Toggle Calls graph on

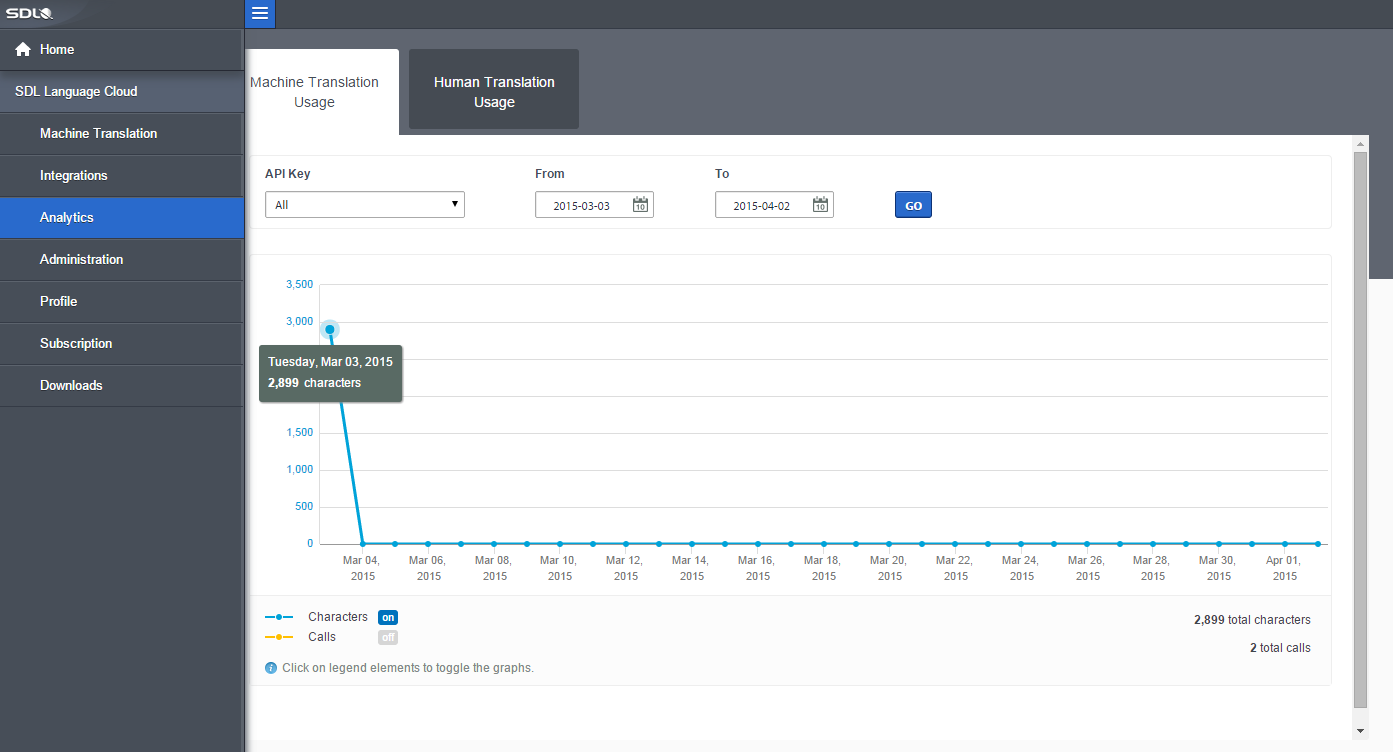[388, 637]
